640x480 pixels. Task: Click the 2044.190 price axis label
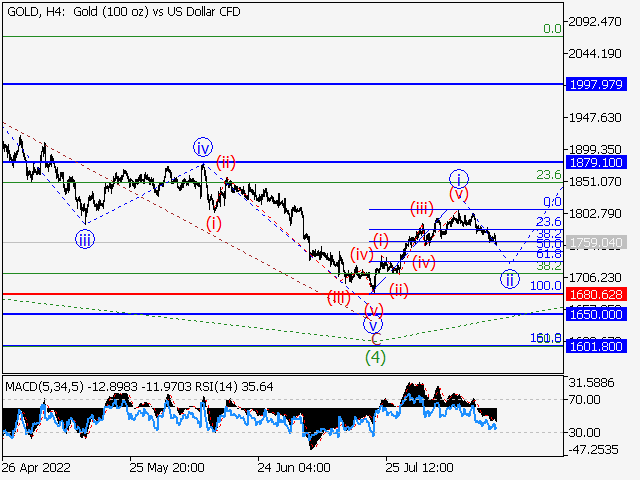[x=595, y=53]
